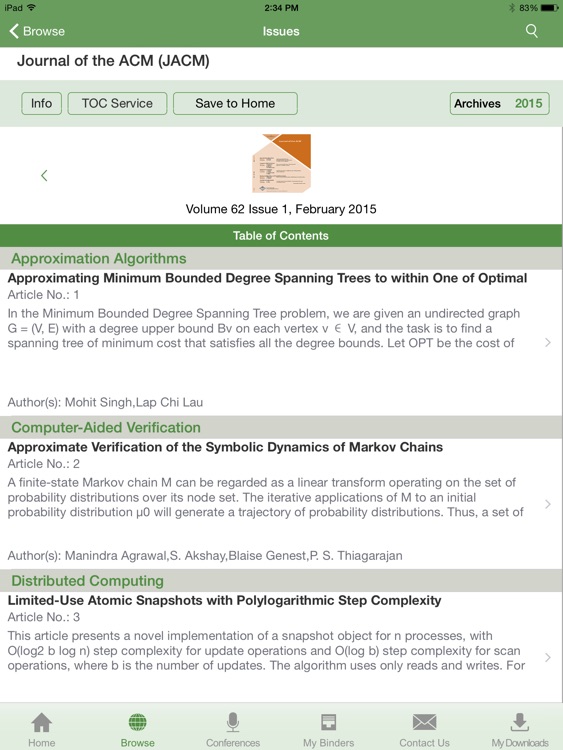Open Article No. 1 chevron
Image resolution: width=563 pixels, height=750 pixels.
pos(548,342)
